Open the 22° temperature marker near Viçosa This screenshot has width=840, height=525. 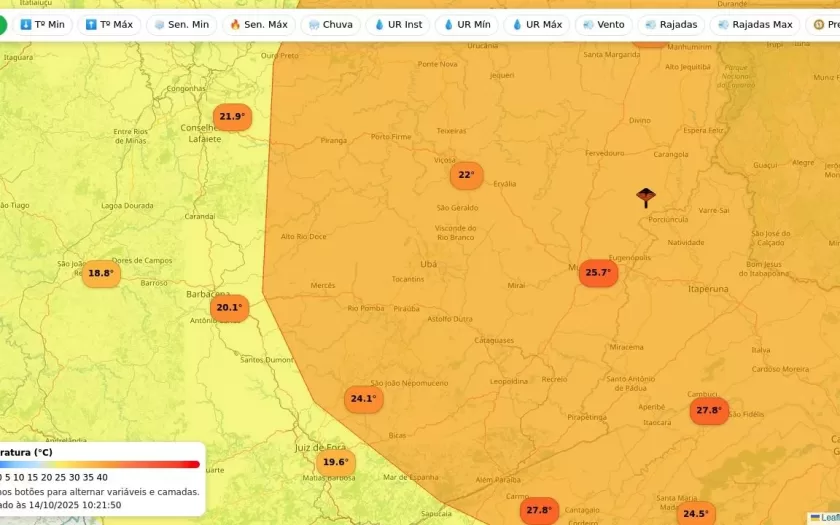[466, 175]
